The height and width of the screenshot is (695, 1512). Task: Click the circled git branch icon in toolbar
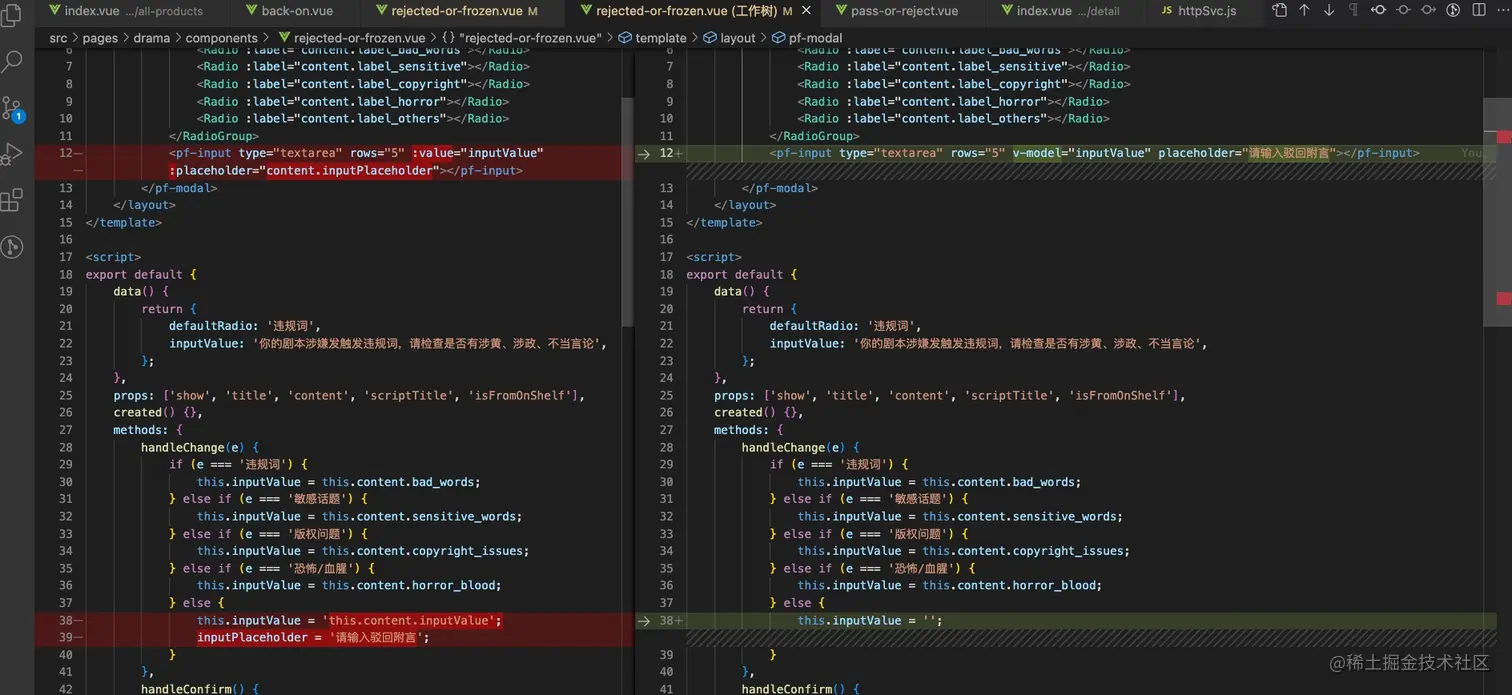coord(1453,10)
